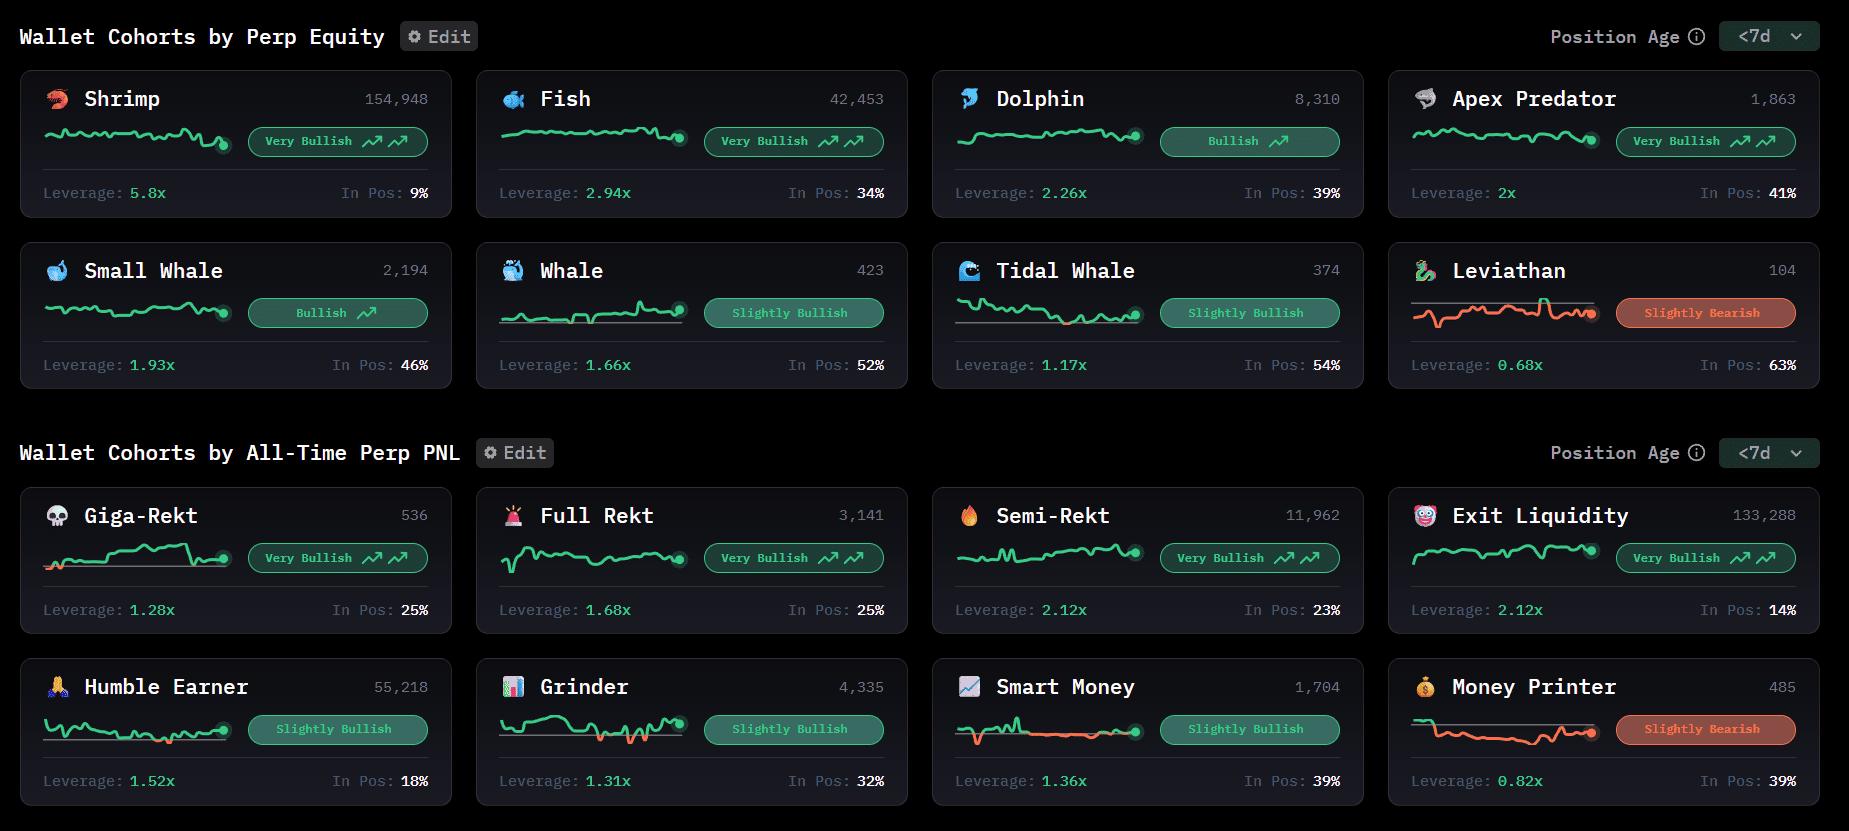Open the <7d dropdown for All-Time Perp PNL
Viewport: 1849px width, 831px height.
(1768, 453)
